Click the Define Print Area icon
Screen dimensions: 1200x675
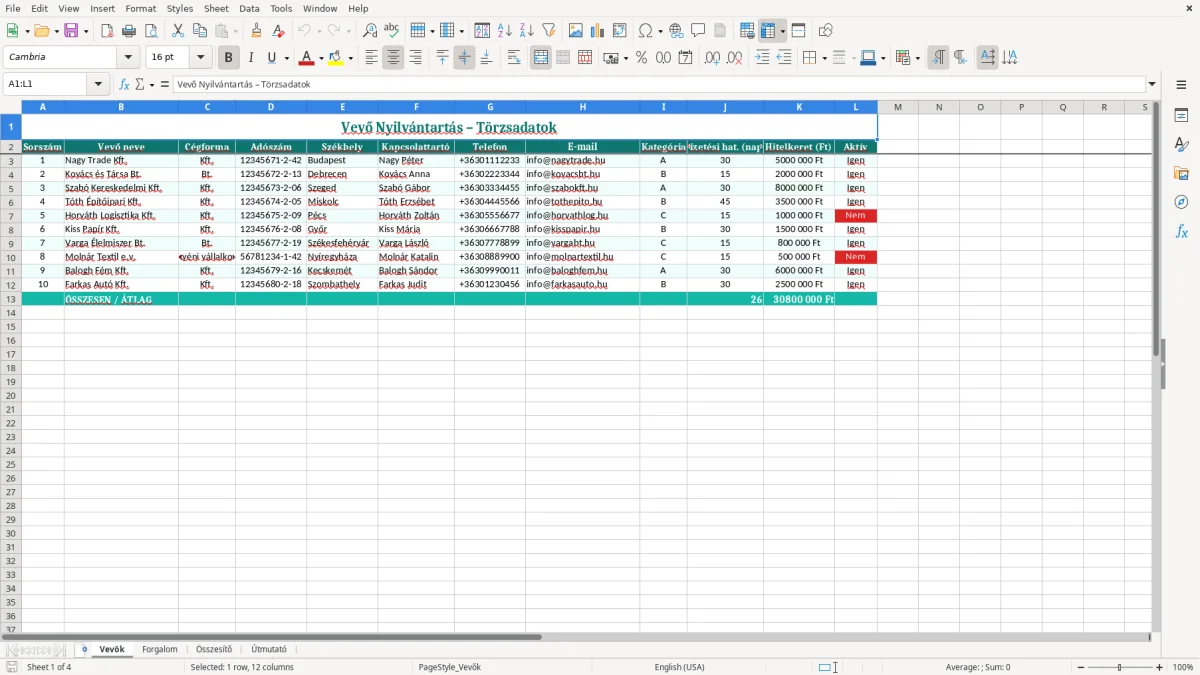point(747,31)
